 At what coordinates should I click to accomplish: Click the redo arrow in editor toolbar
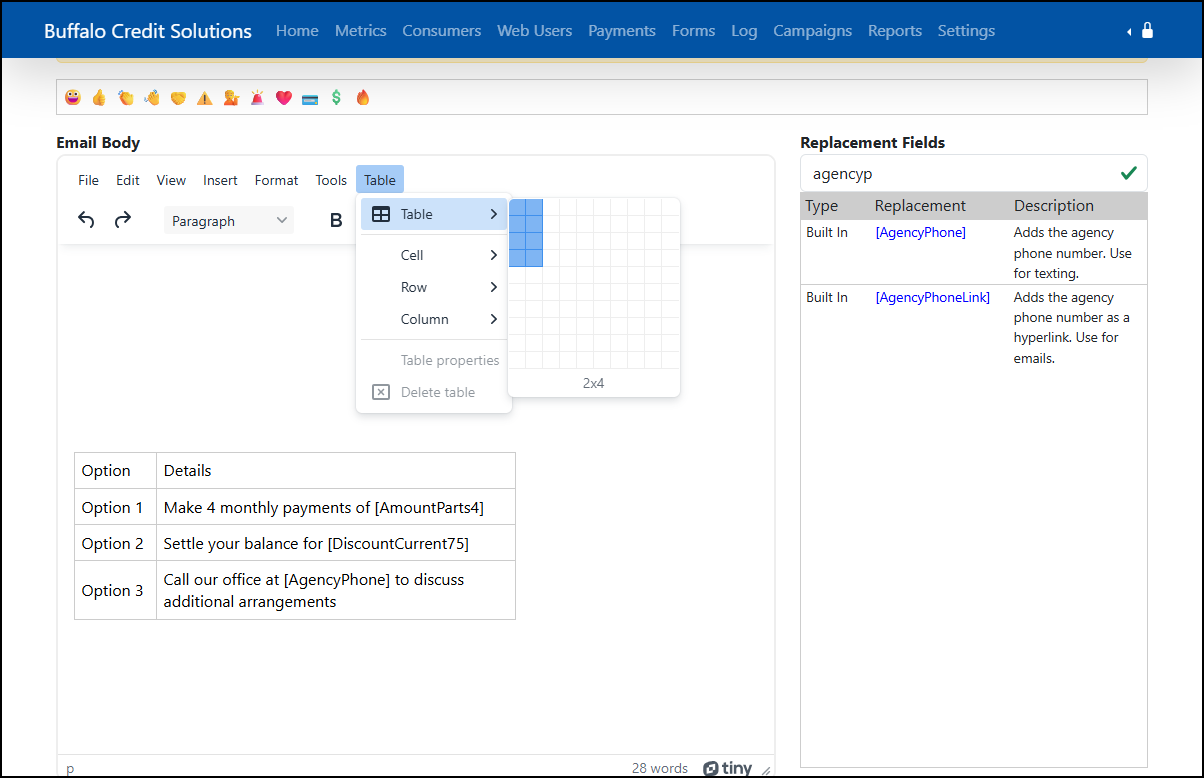(x=122, y=220)
